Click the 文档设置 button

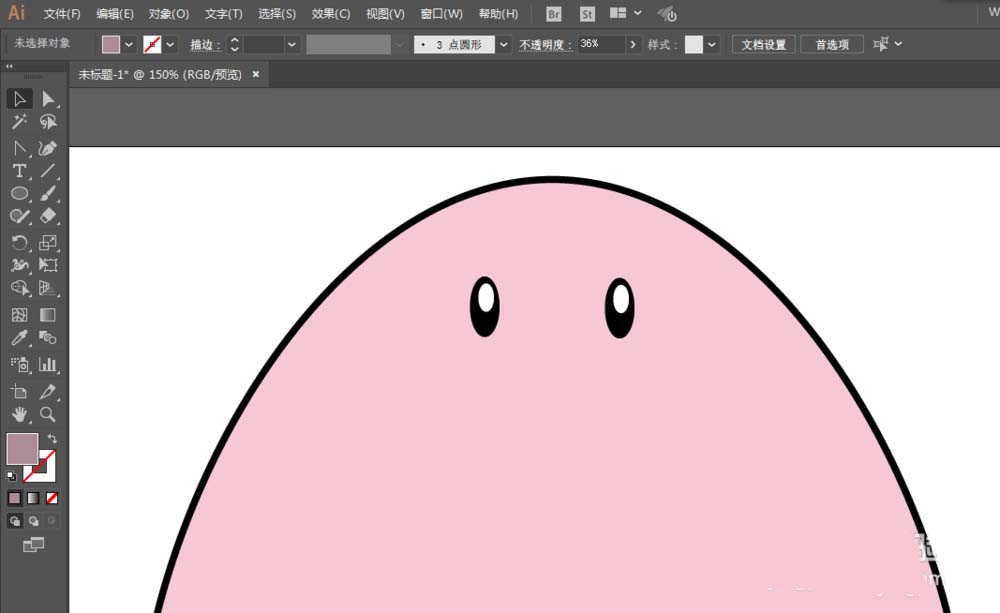pyautogui.click(x=763, y=44)
